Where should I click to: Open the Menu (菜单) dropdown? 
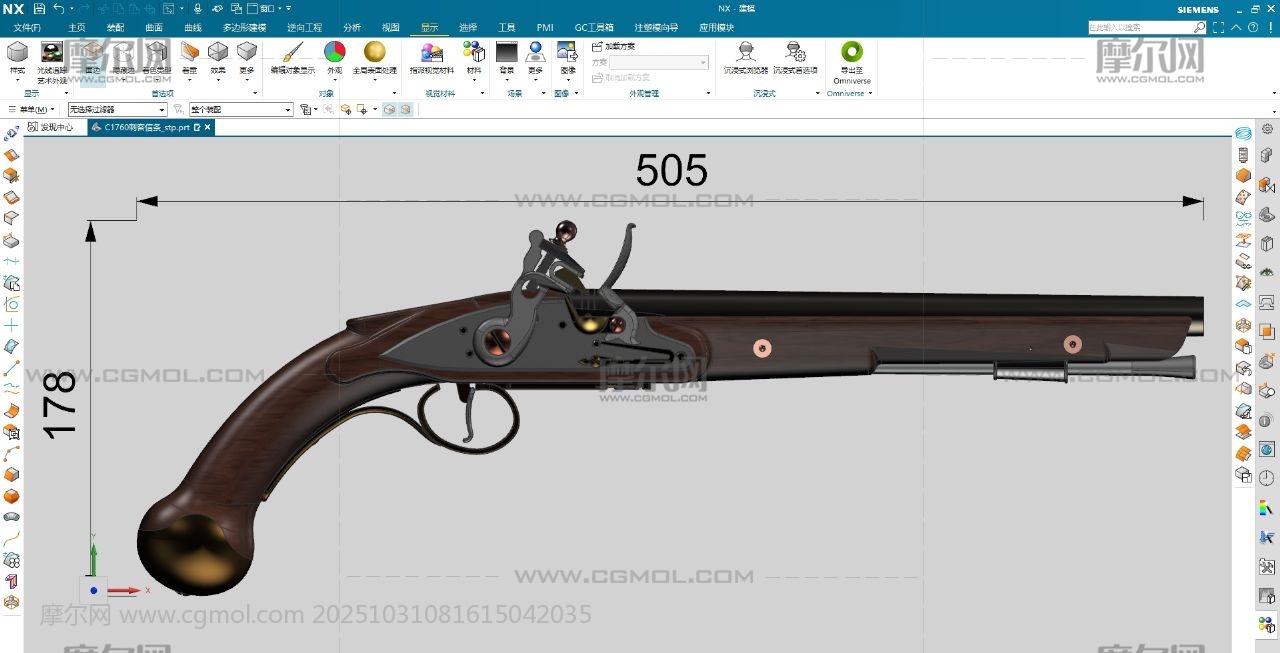tap(32, 110)
